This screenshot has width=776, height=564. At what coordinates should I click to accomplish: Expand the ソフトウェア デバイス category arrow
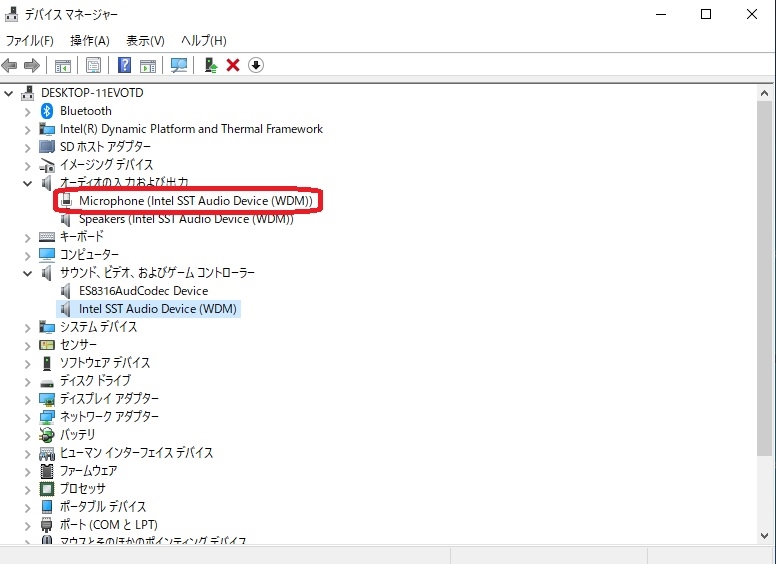(x=27, y=364)
